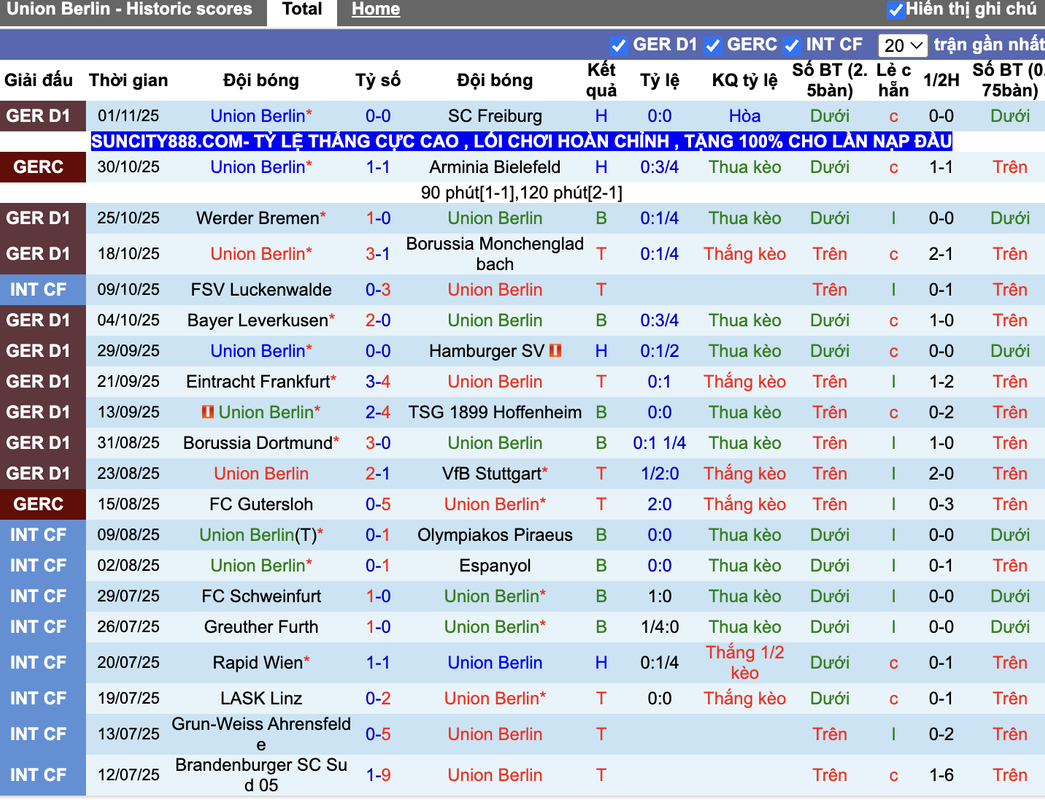
Task: Click the 0-3 score of FSV Luckenwalde match
Action: click(378, 290)
